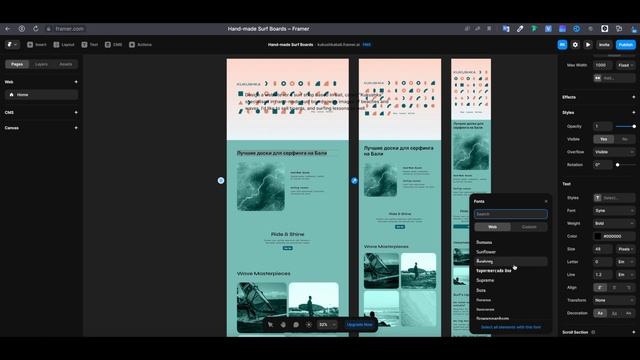
Task: Open the Framer logo main menu
Action: pyautogui.click(x=12, y=44)
